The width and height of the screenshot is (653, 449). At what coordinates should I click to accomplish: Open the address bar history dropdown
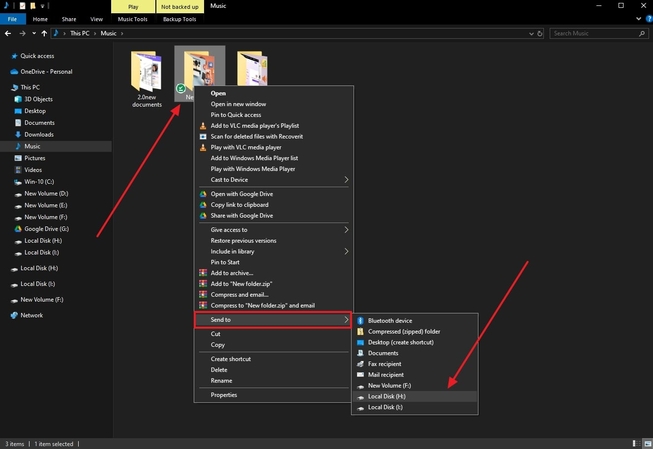pyautogui.click(x=524, y=33)
